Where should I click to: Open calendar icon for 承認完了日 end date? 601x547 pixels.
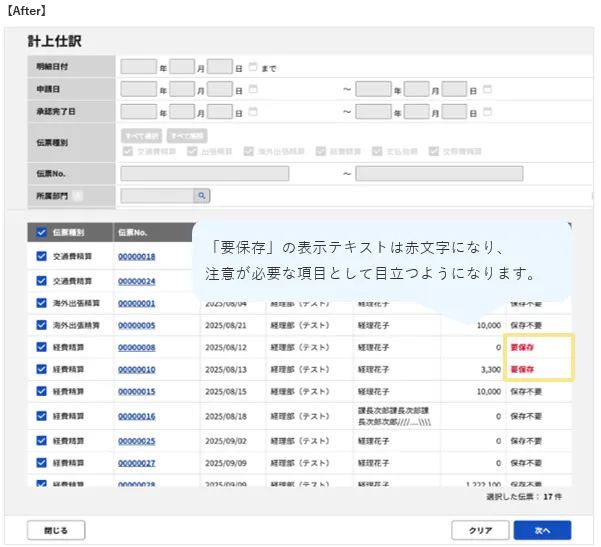[487, 111]
